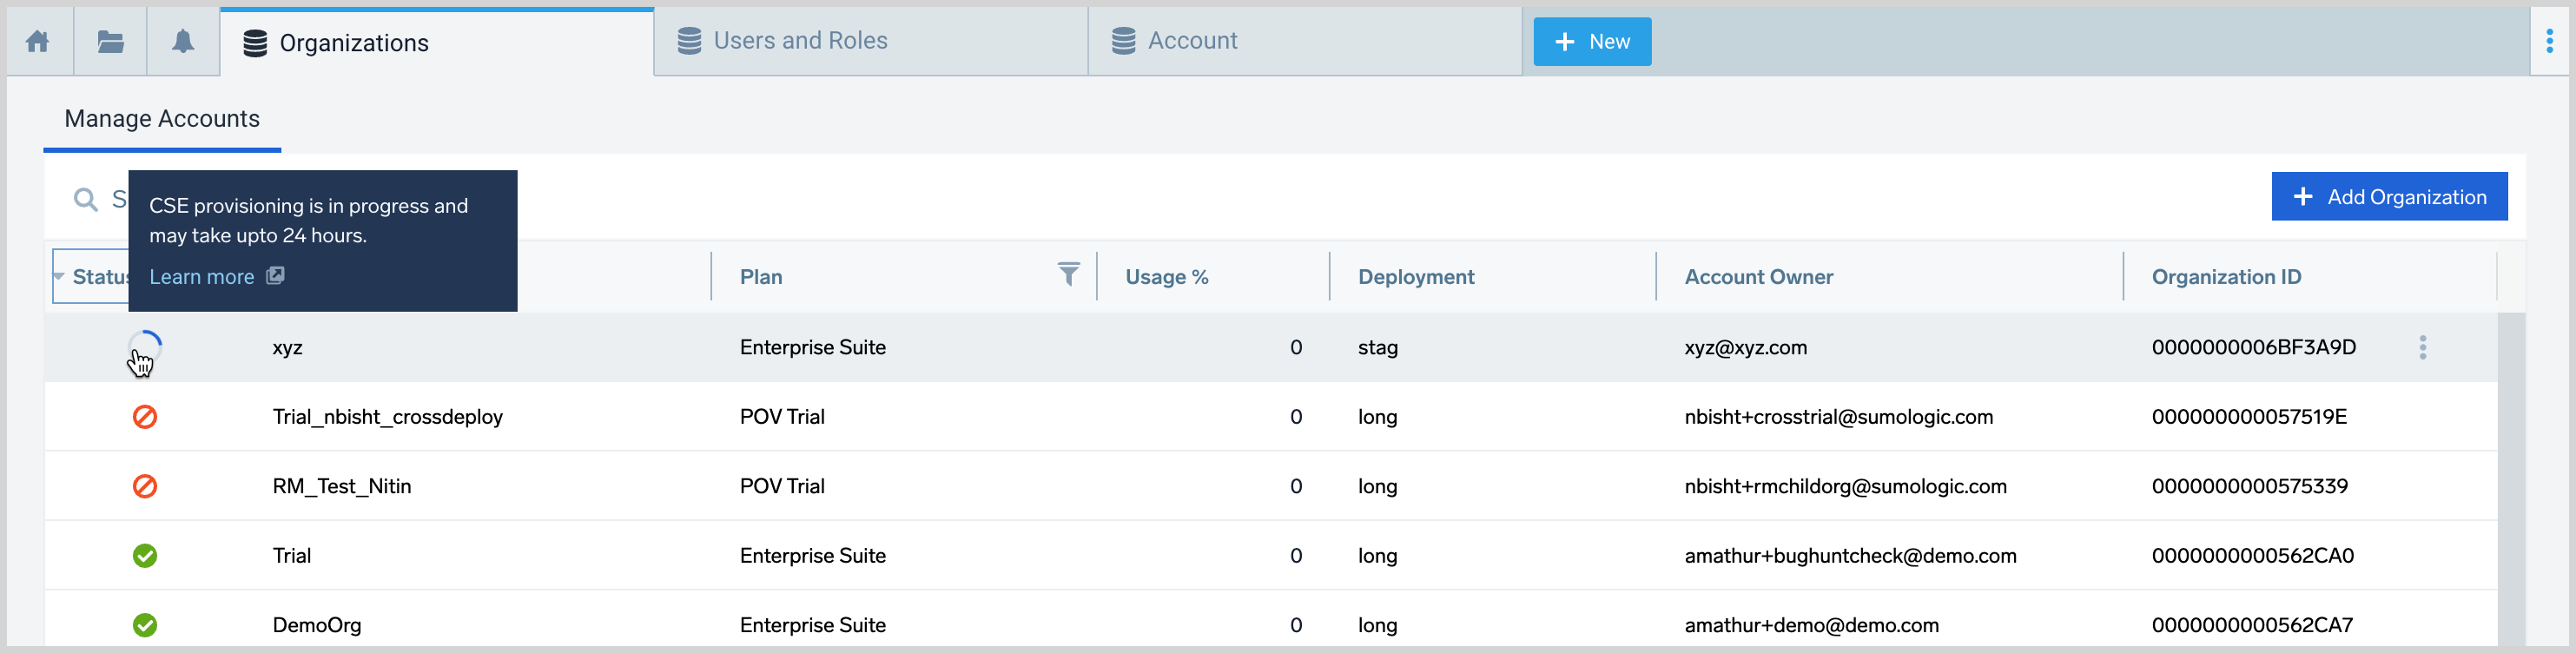Click the search magnifier icon

pyautogui.click(x=86, y=199)
